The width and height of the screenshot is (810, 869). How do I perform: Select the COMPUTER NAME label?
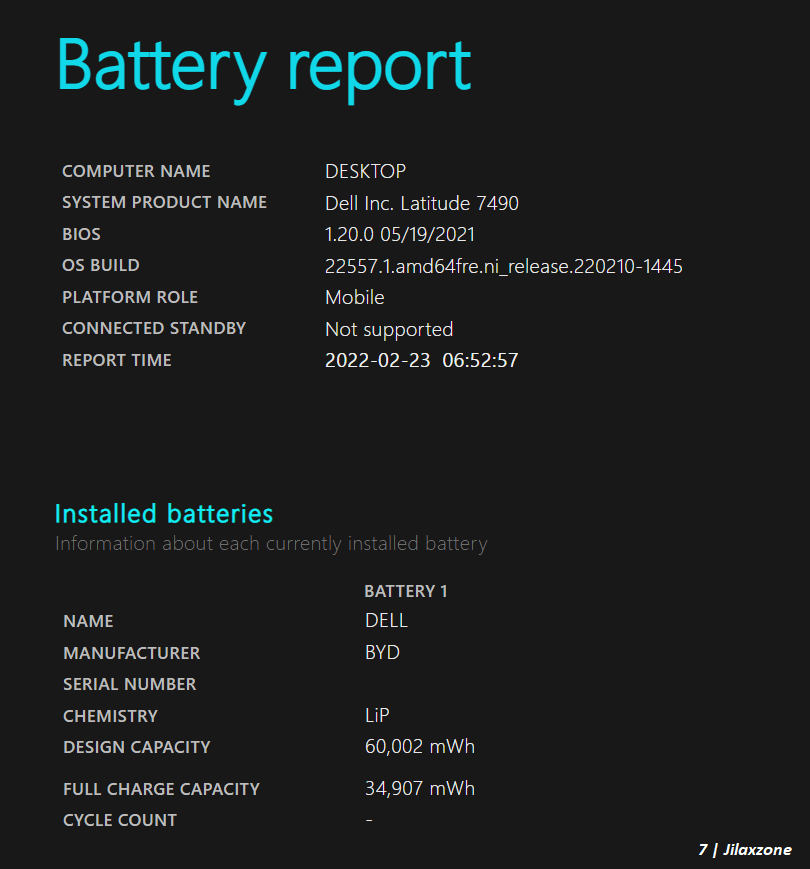click(136, 171)
